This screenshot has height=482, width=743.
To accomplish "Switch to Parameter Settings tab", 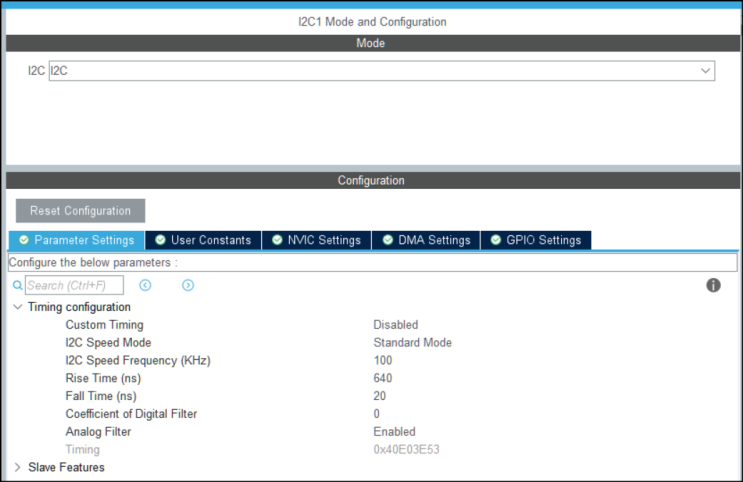I will coord(77,240).
